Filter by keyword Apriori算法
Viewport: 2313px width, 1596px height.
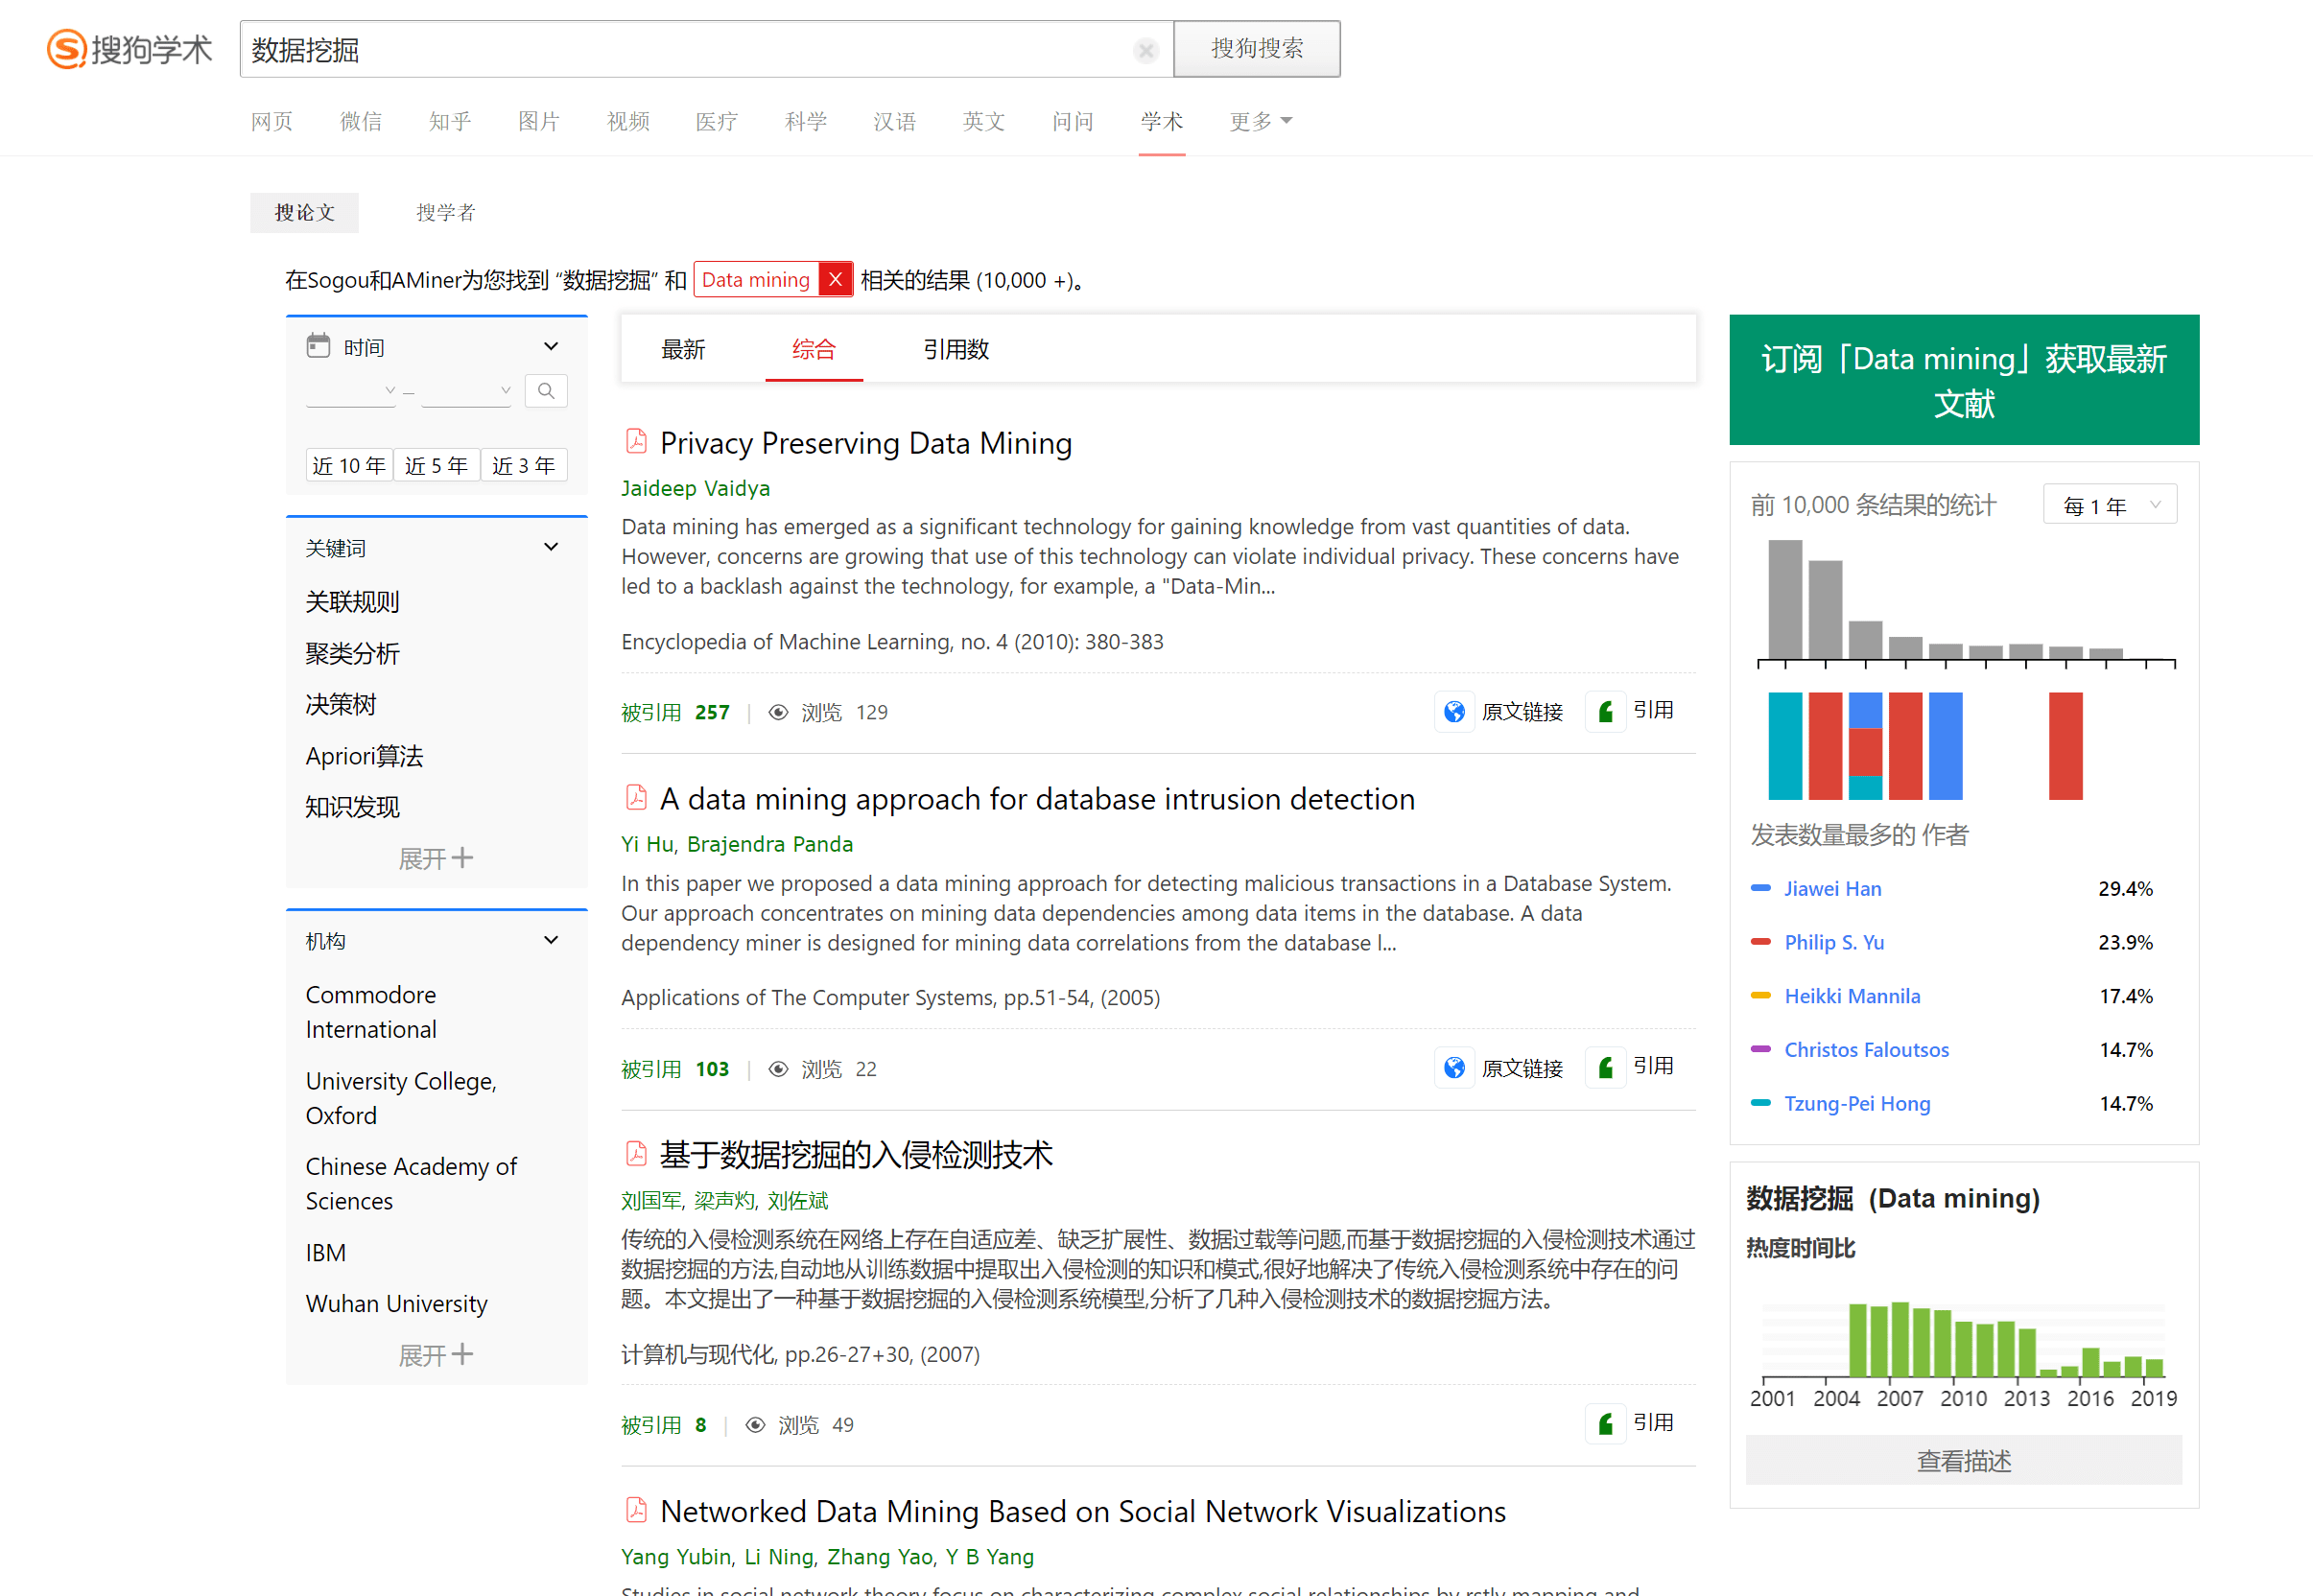tap(364, 755)
